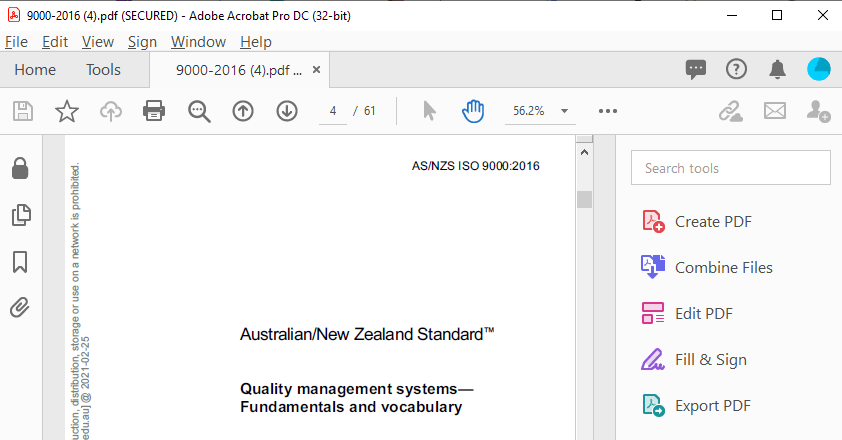842x440 pixels.
Task: Add file to starred with star icon
Action: point(67,111)
